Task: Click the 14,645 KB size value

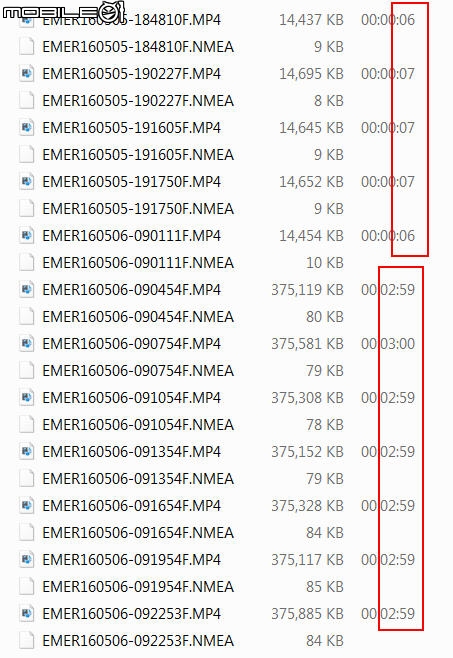Action: click(312, 128)
